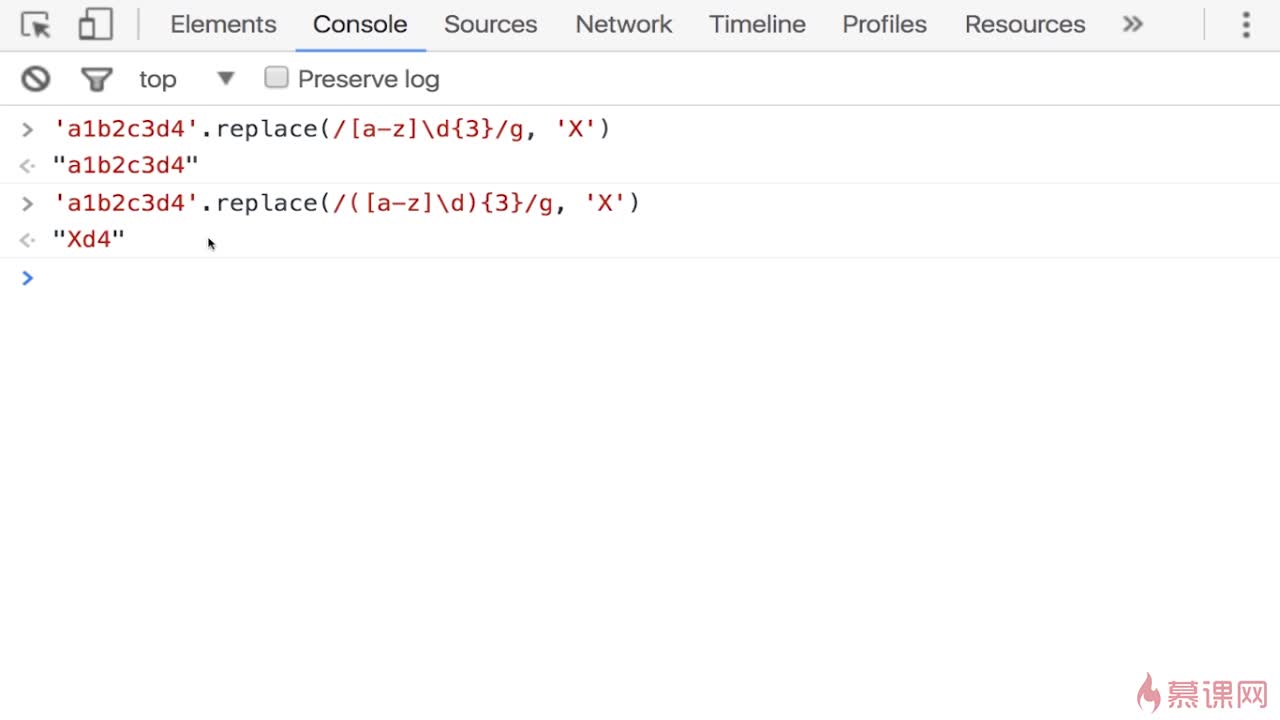Viewport: 1280px width, 720px height.
Task: Go to the Network tab
Action: point(624,25)
